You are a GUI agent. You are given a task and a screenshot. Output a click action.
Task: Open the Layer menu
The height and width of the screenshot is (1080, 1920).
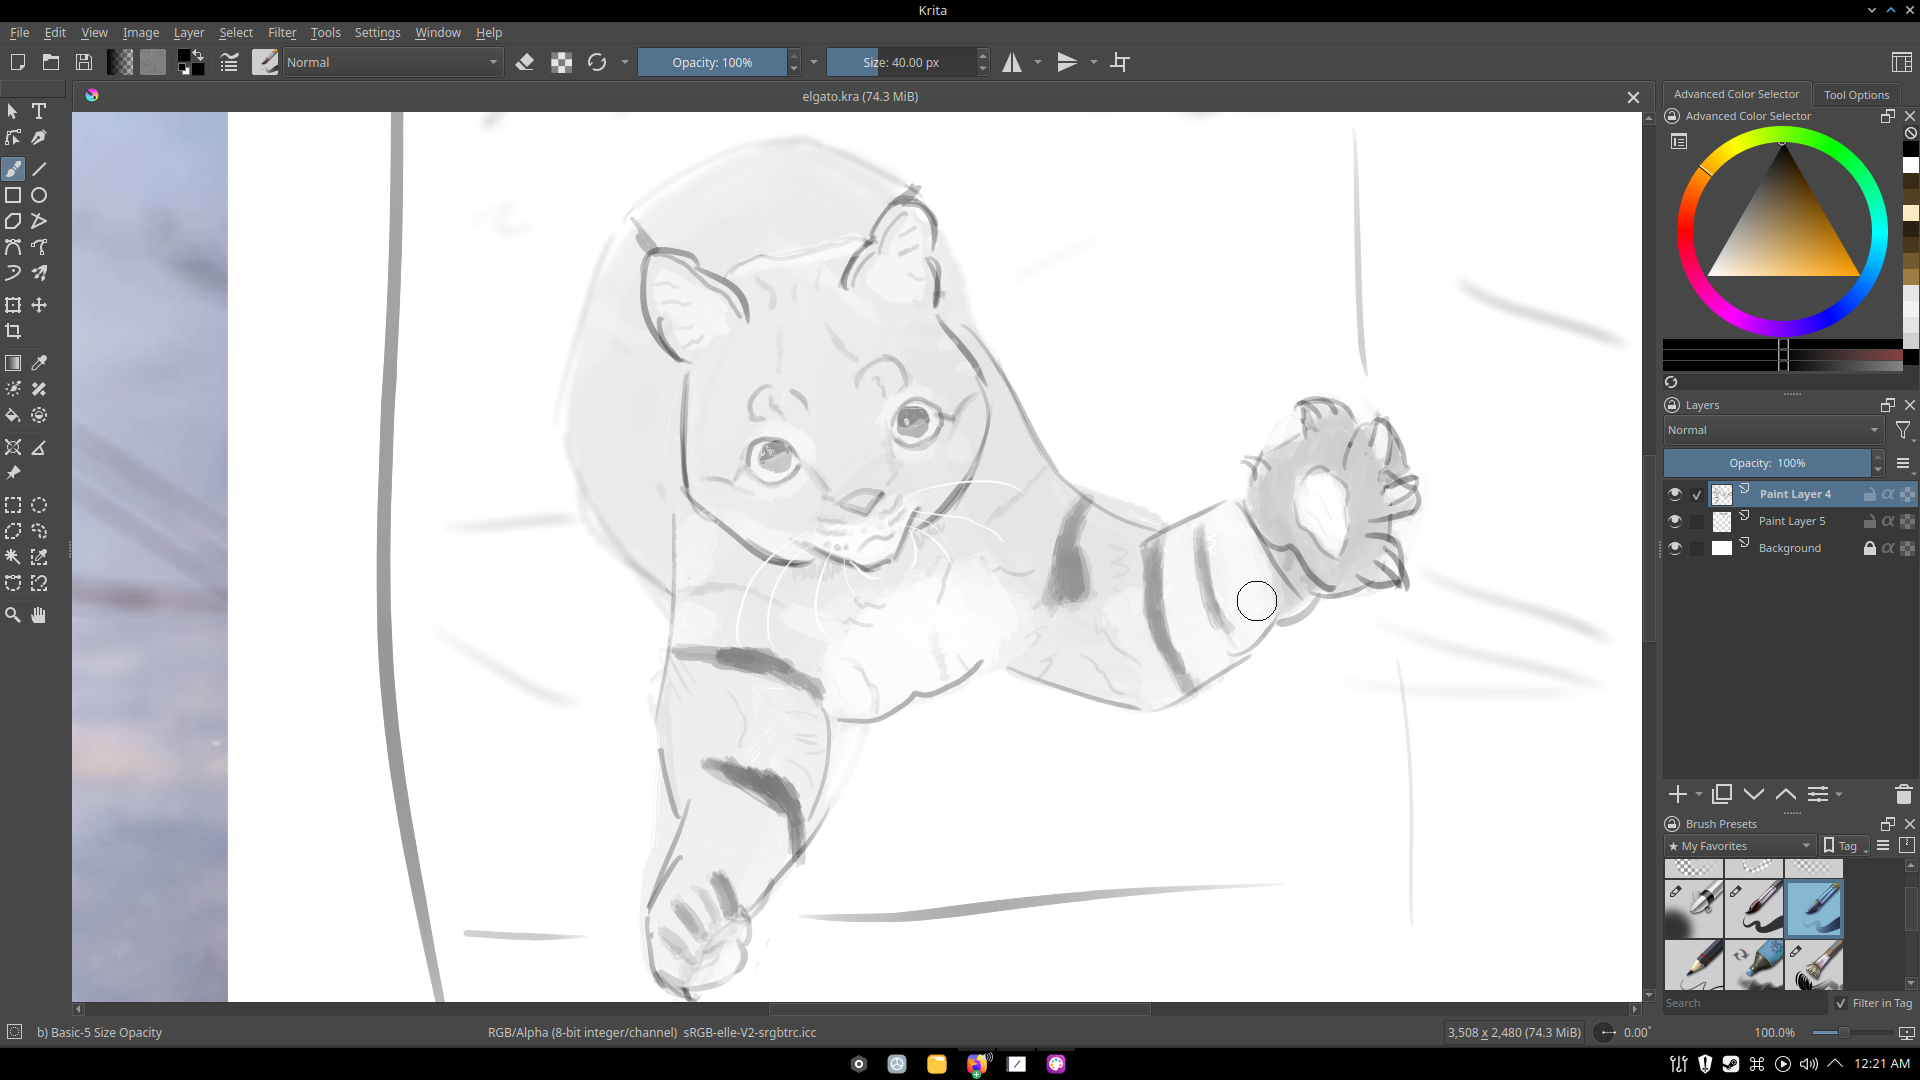point(188,32)
